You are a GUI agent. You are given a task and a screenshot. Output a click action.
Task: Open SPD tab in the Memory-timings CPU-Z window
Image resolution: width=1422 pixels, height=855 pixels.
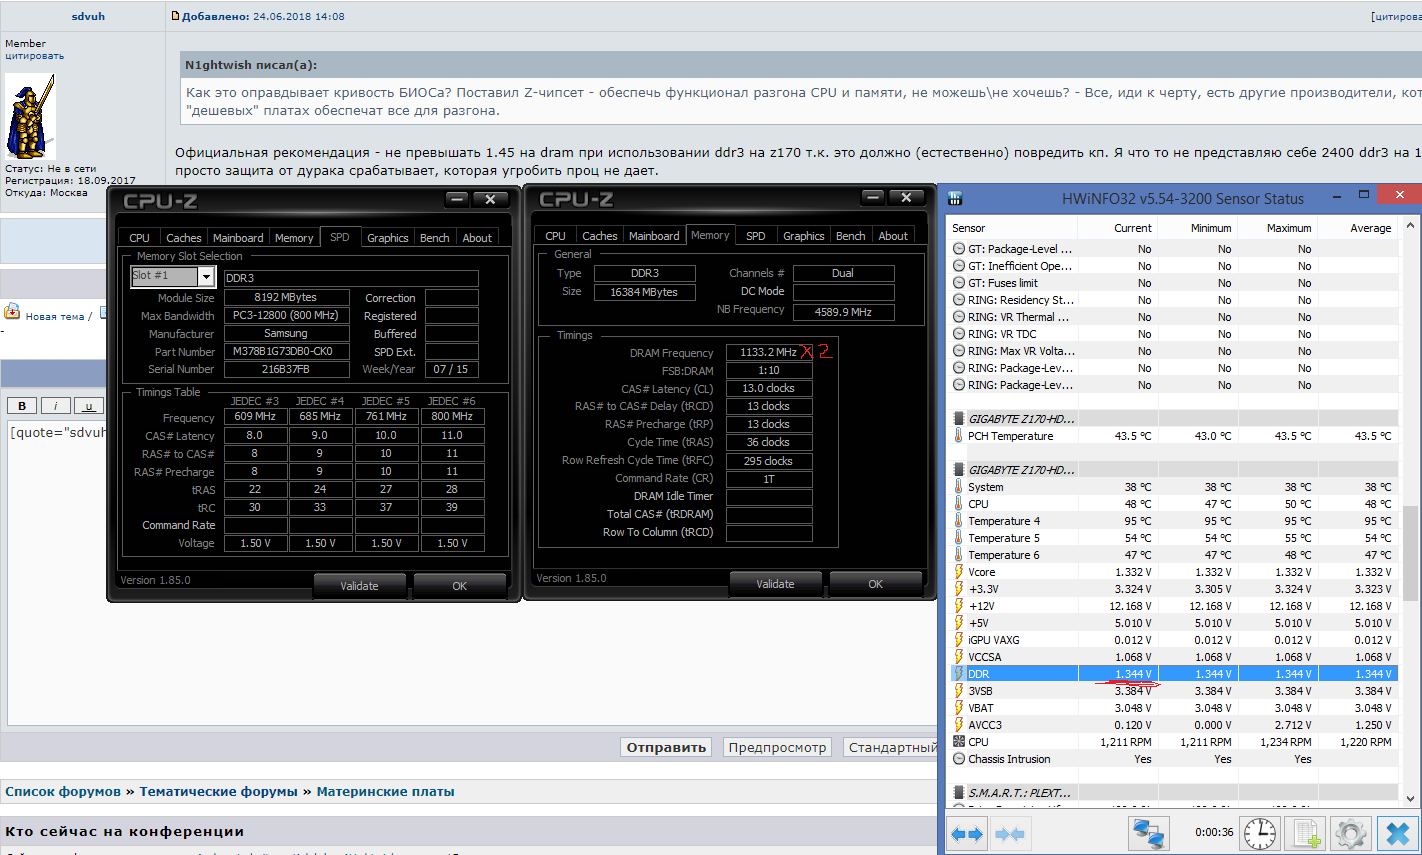click(756, 236)
